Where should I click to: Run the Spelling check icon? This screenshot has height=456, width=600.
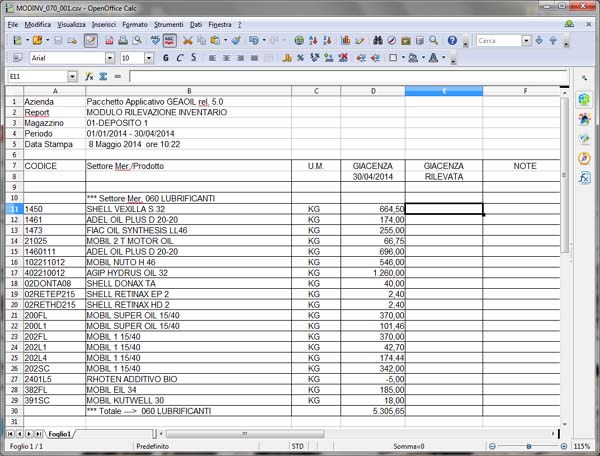coord(155,40)
